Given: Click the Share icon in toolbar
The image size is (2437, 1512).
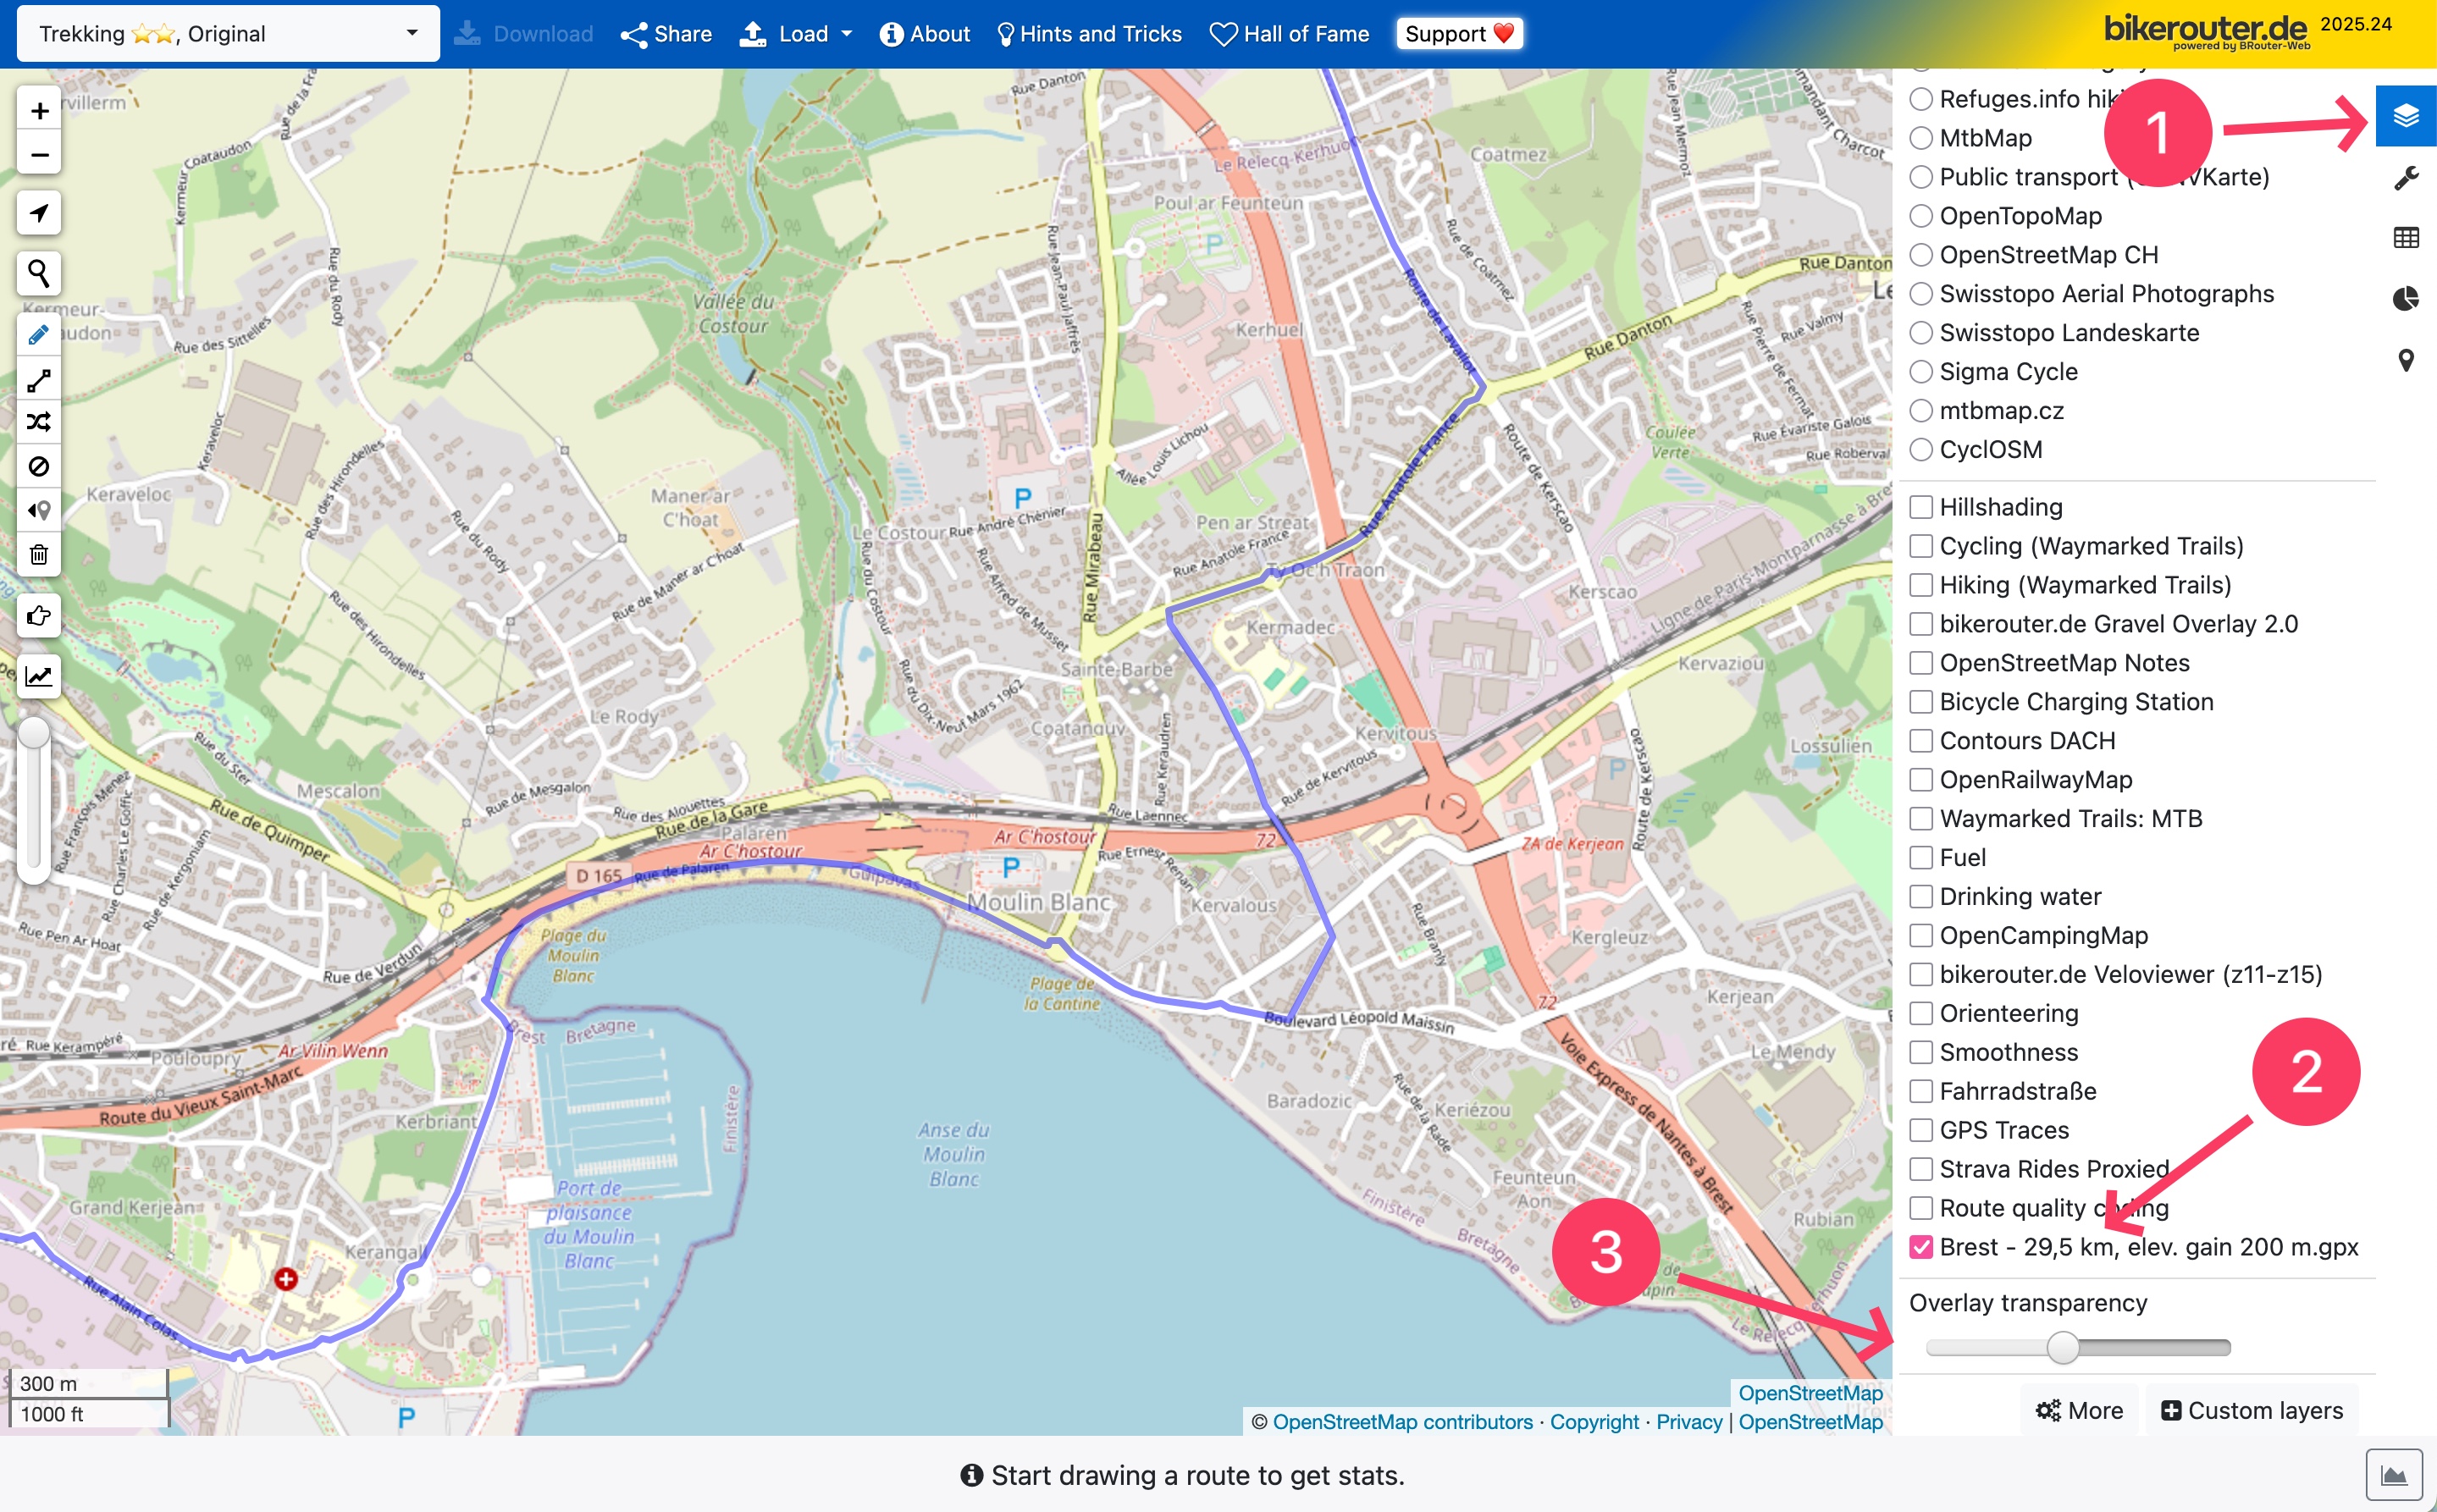Looking at the screenshot, I should (x=666, y=34).
